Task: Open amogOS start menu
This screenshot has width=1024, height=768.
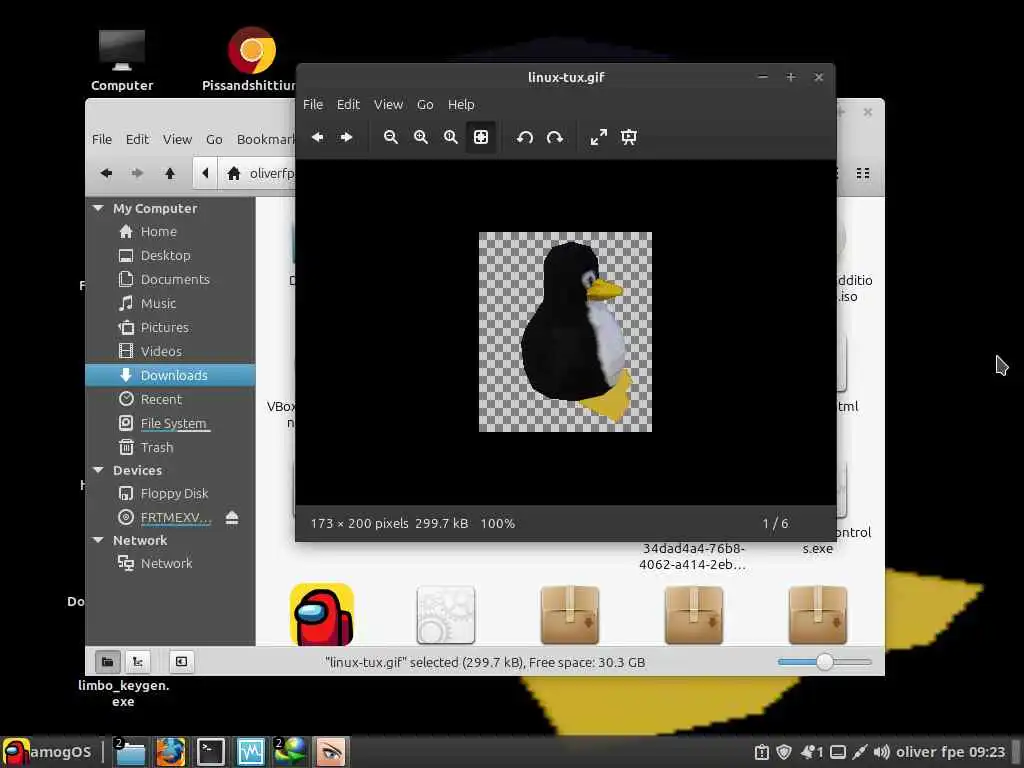Action: point(47,752)
